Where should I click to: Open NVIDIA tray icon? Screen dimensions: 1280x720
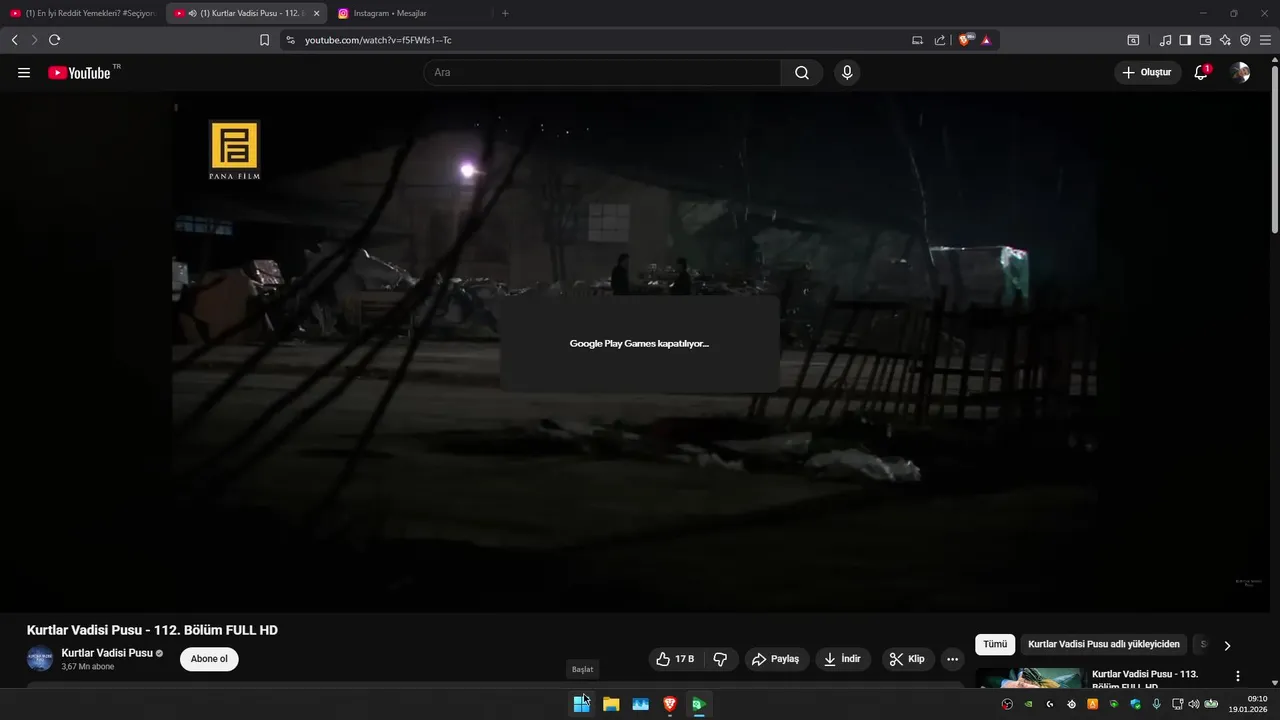click(1028, 704)
